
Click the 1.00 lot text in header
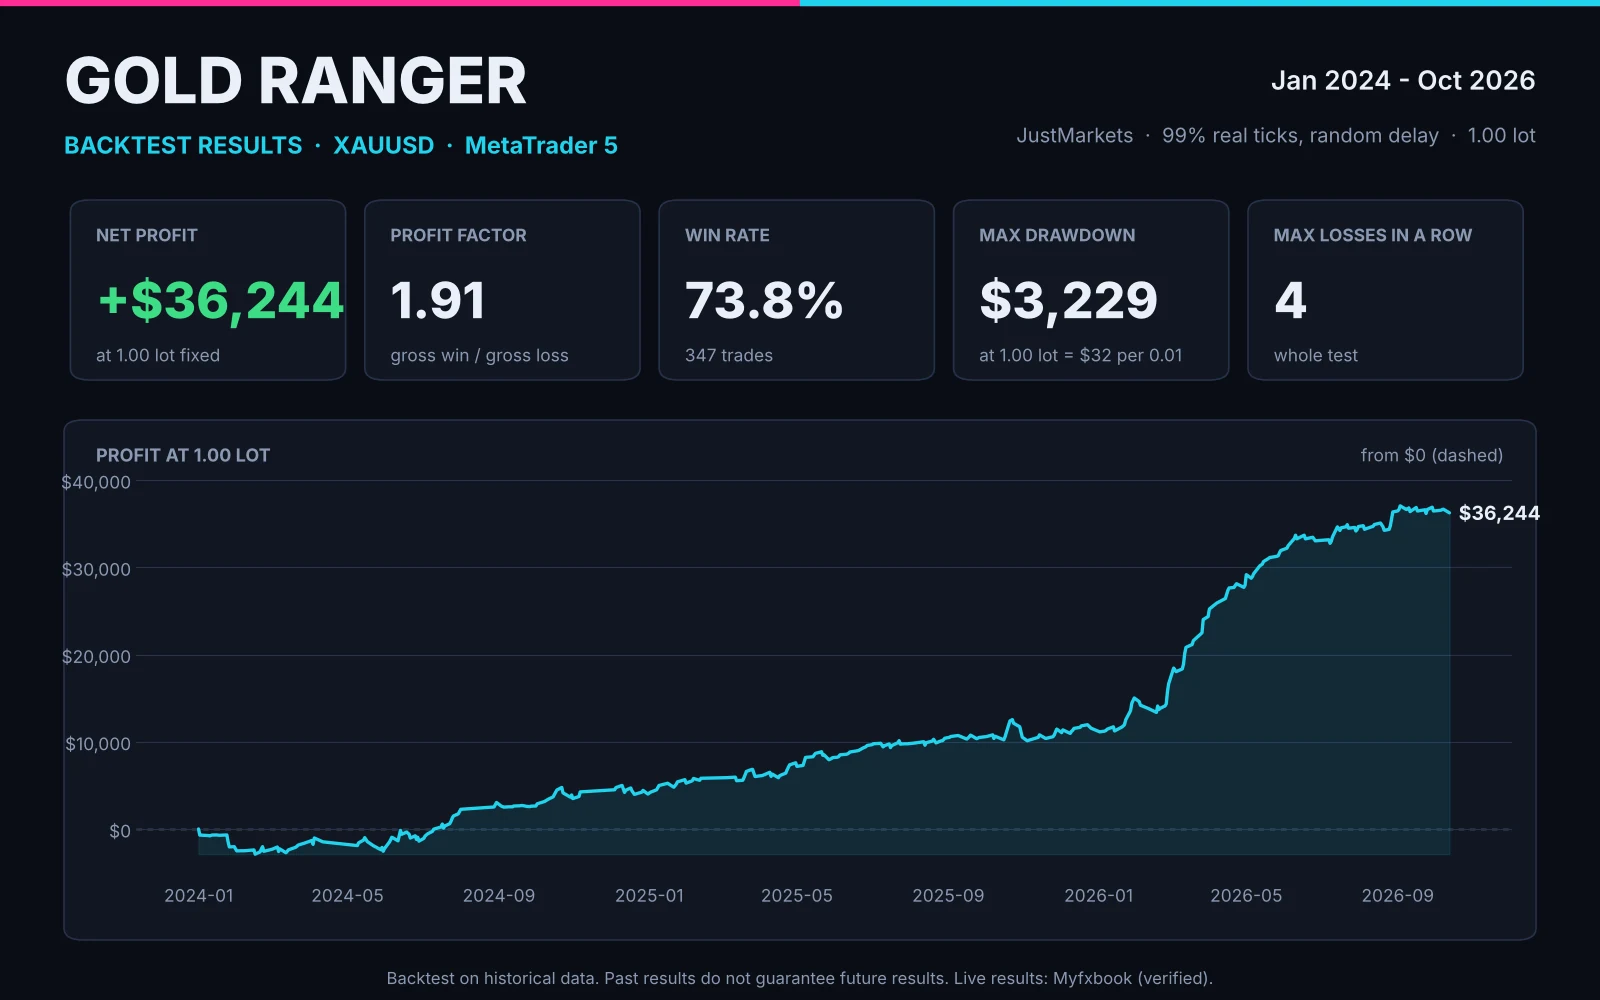[1502, 135]
